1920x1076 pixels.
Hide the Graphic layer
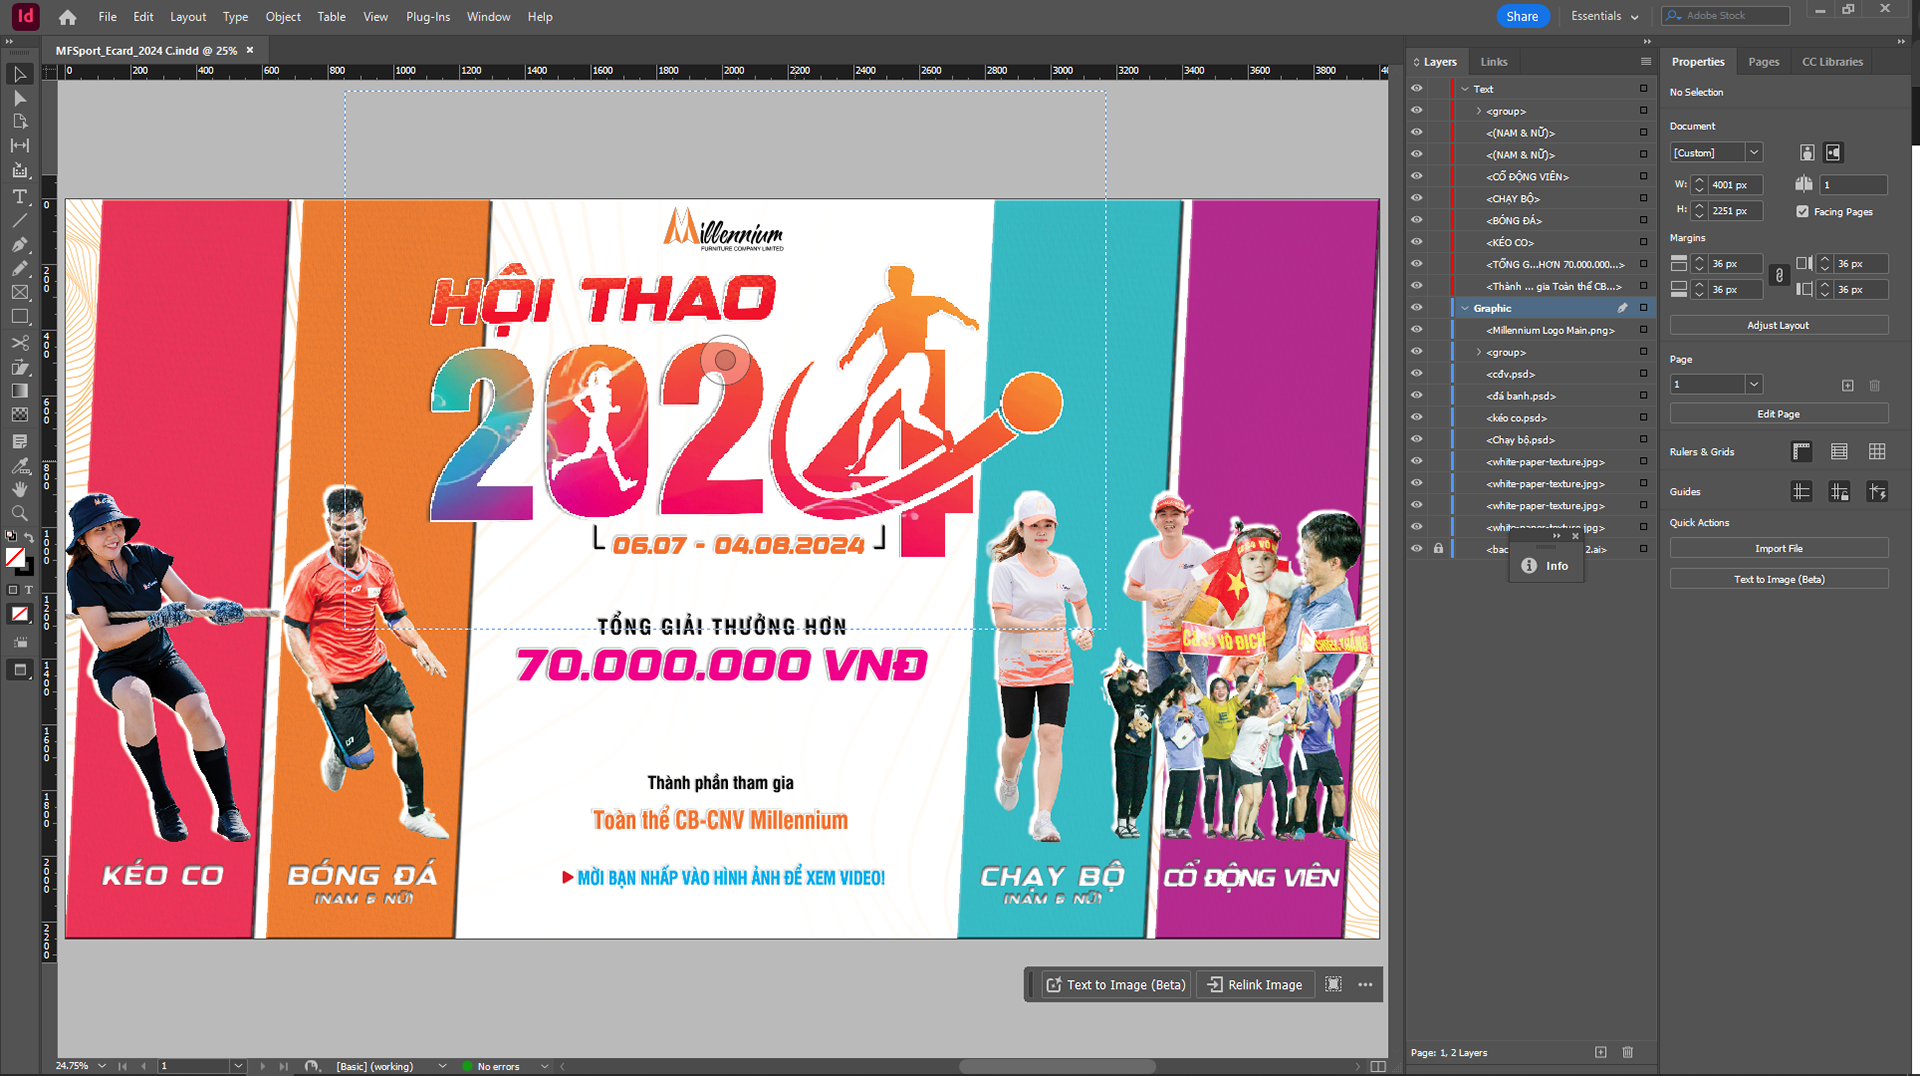(1417, 308)
